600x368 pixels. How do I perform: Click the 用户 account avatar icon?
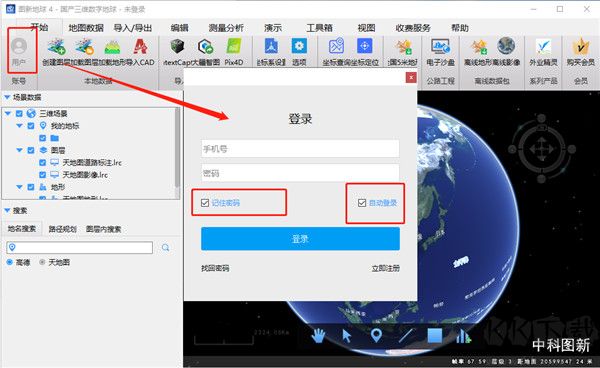[19, 46]
